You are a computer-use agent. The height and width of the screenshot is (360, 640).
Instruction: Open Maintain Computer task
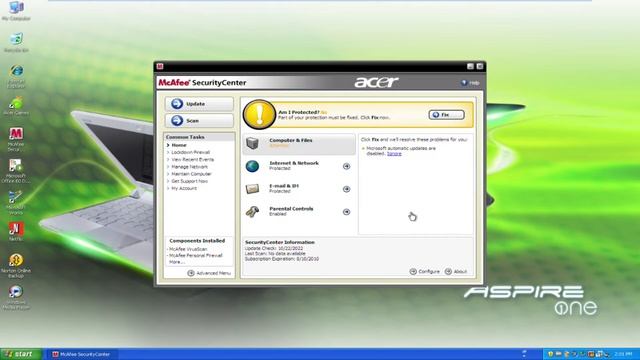point(191,174)
